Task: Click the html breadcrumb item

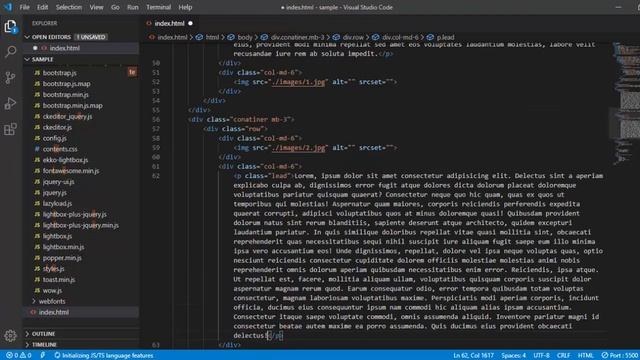Action: 208,37
